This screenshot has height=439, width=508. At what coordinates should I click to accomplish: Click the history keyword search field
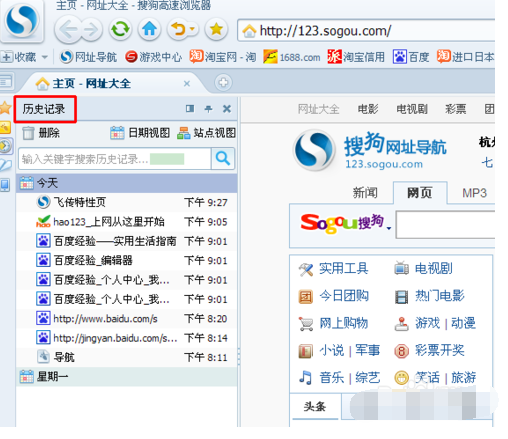114,159
